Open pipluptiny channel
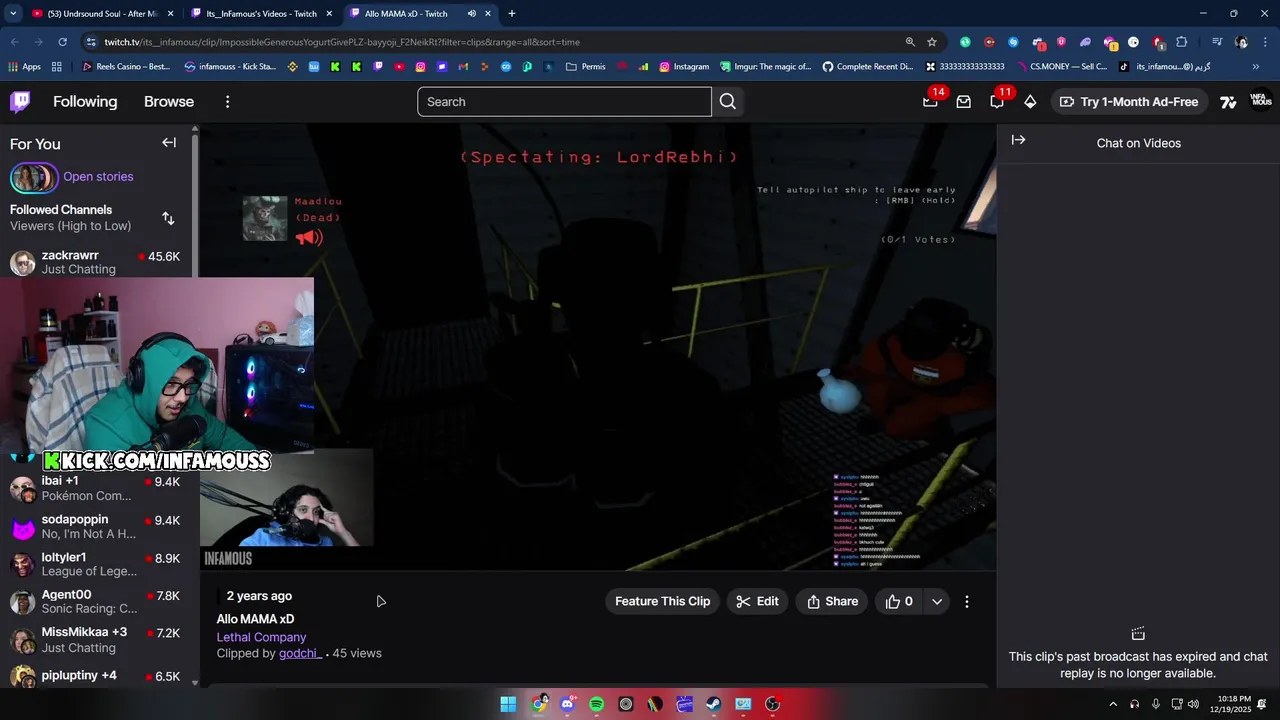Image resolution: width=1280 pixels, height=720 pixels. [x=98, y=677]
